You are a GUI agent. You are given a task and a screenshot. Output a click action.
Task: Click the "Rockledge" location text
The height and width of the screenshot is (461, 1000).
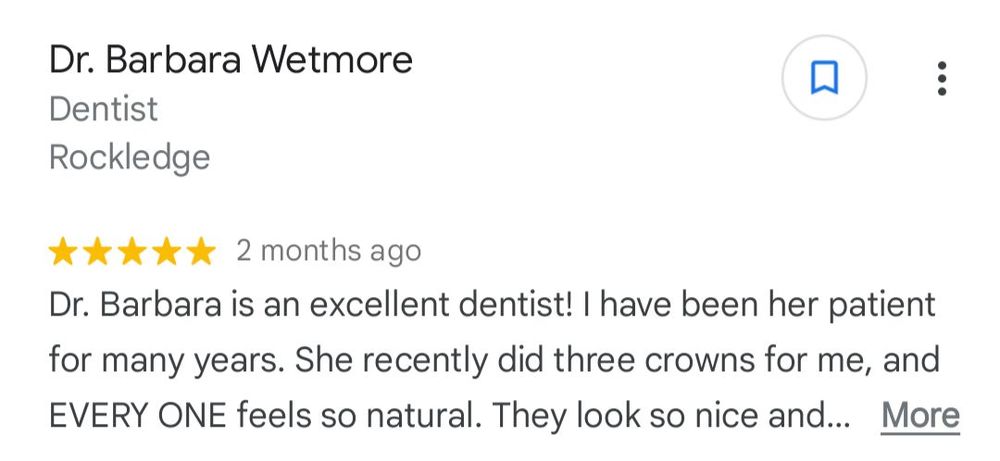point(129,157)
